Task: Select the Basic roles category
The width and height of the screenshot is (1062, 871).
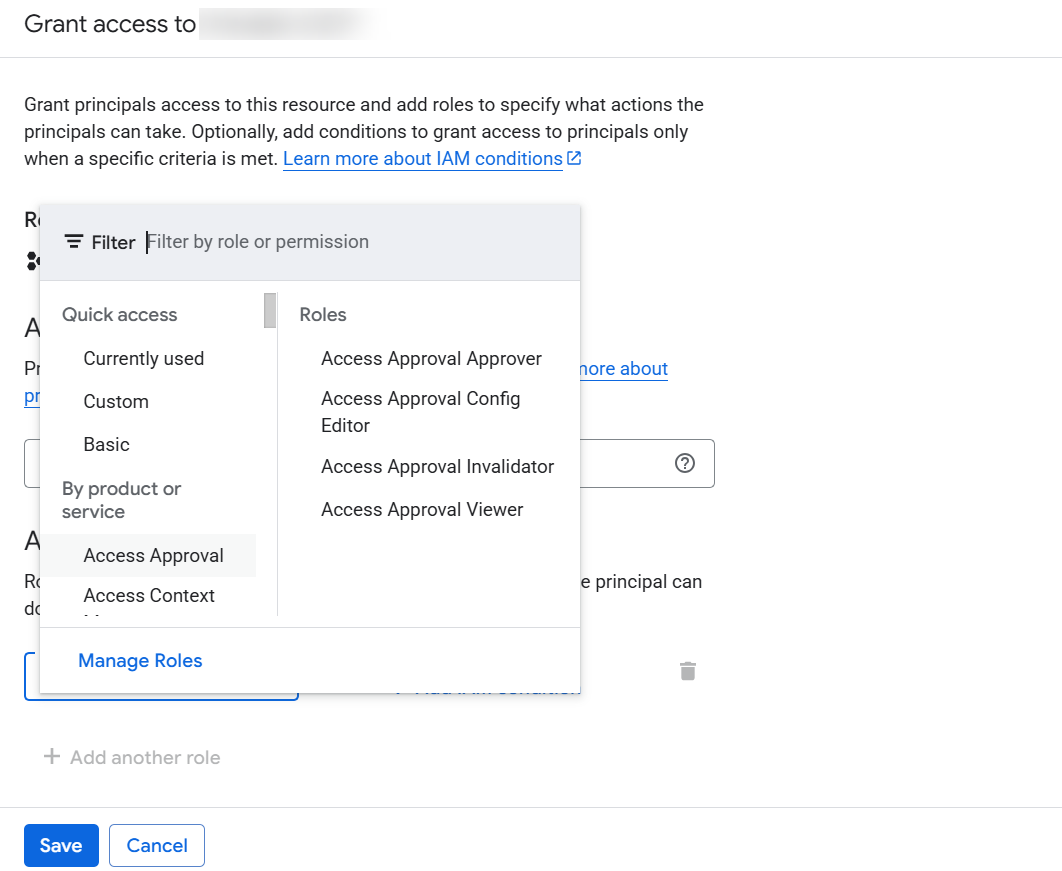Action: (107, 444)
